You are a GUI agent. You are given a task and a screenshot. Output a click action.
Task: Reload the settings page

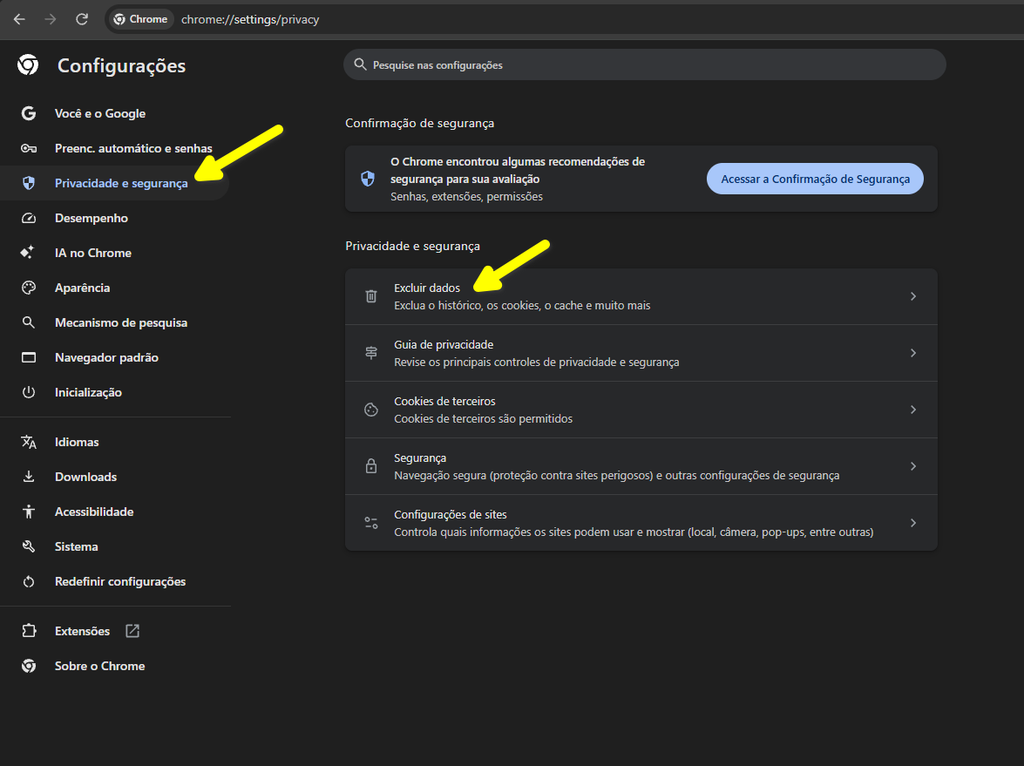click(x=82, y=20)
